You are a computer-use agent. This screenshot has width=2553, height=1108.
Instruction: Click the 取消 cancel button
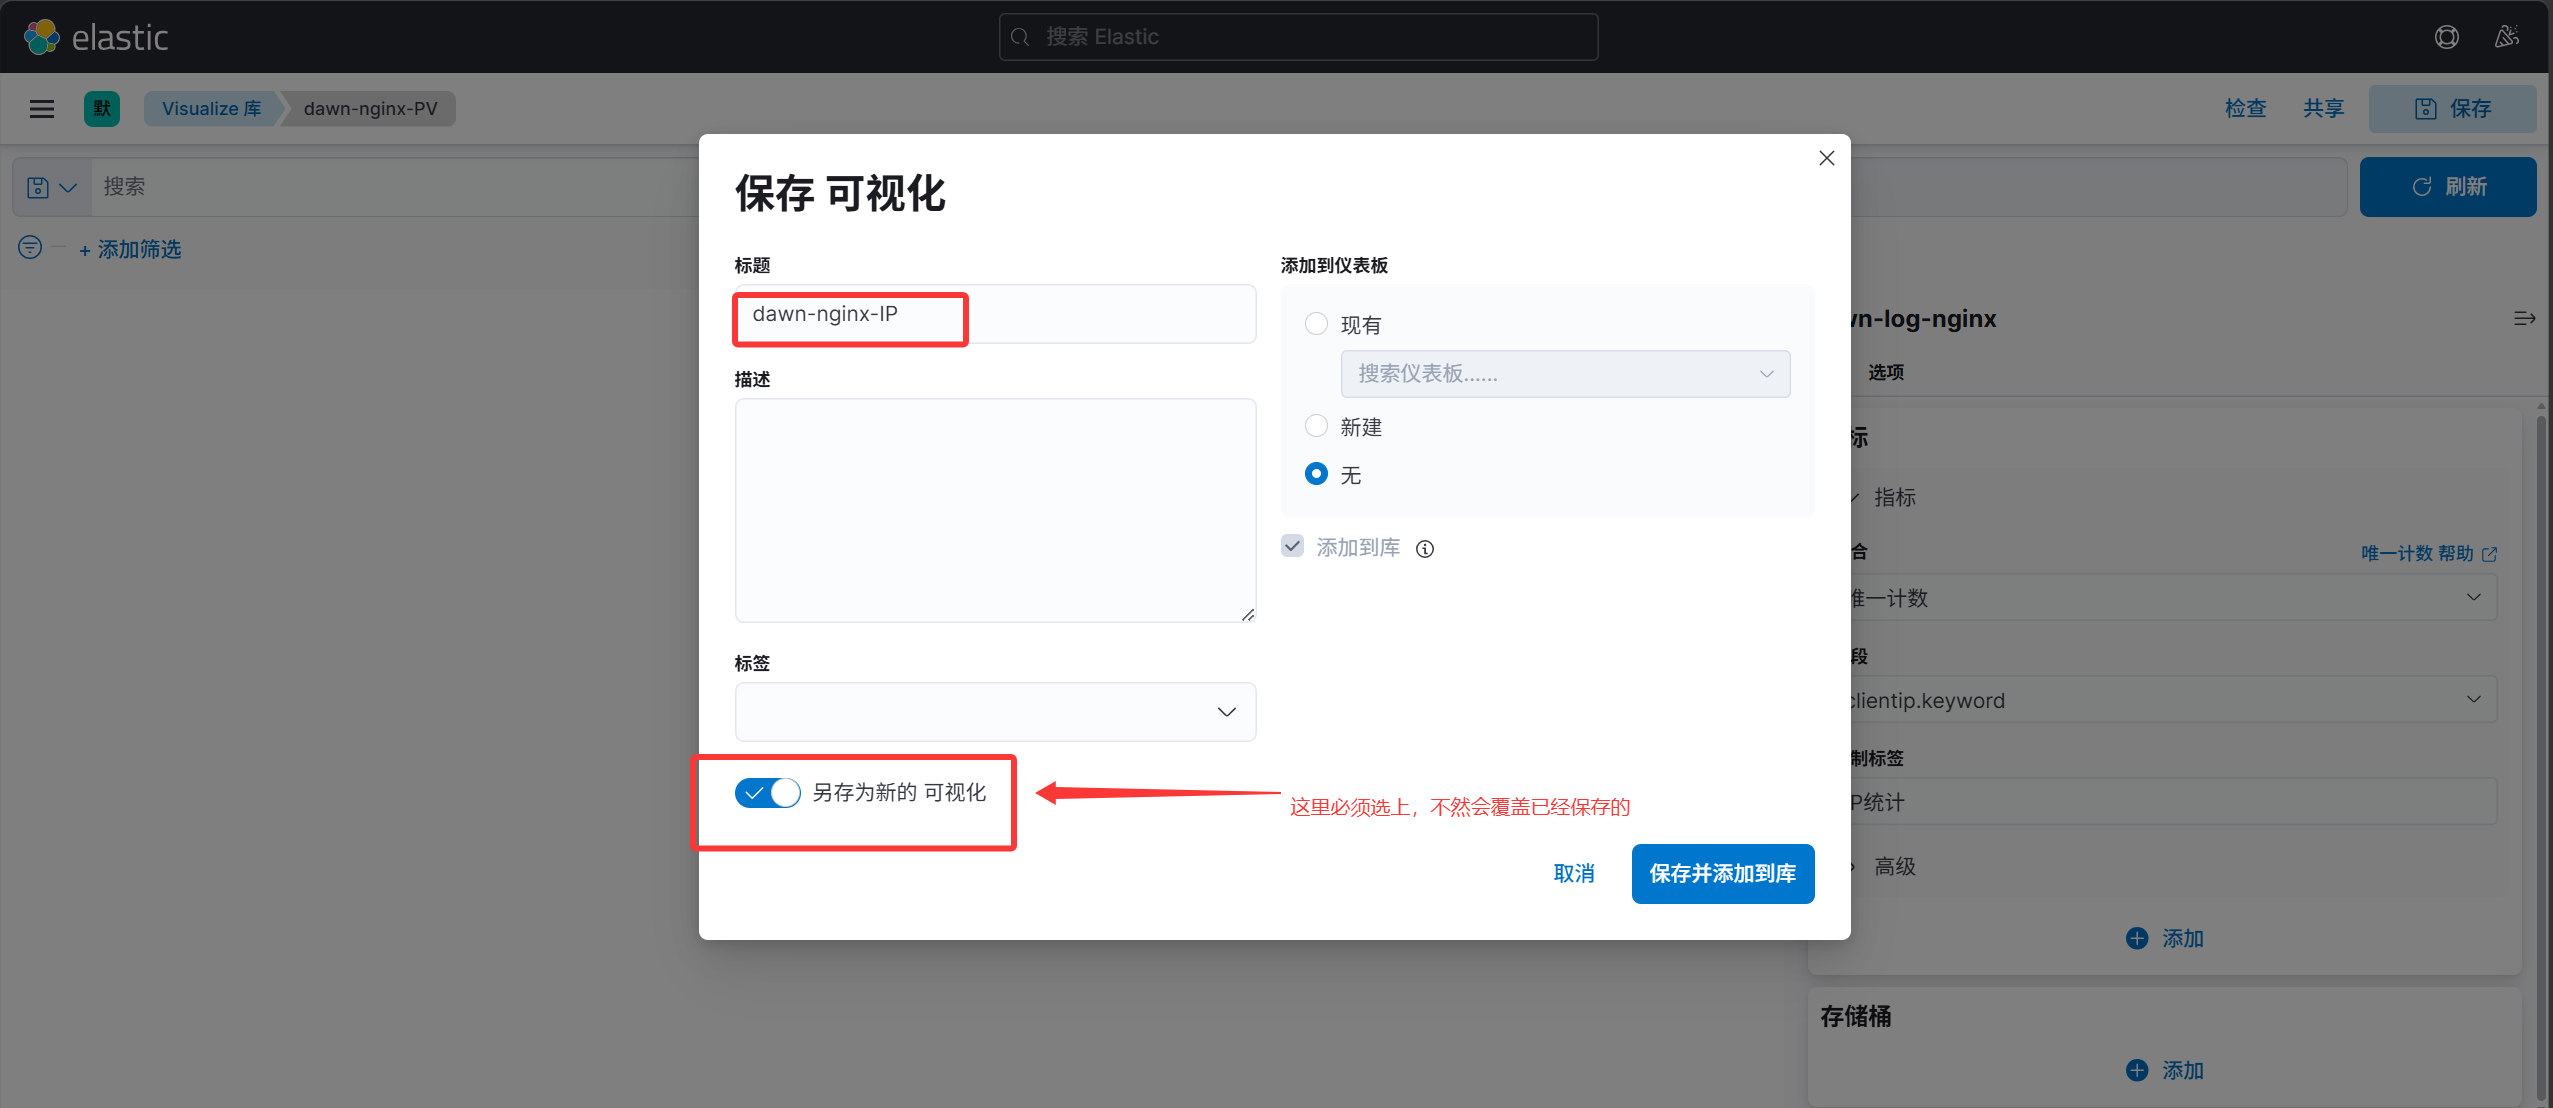pos(1573,873)
